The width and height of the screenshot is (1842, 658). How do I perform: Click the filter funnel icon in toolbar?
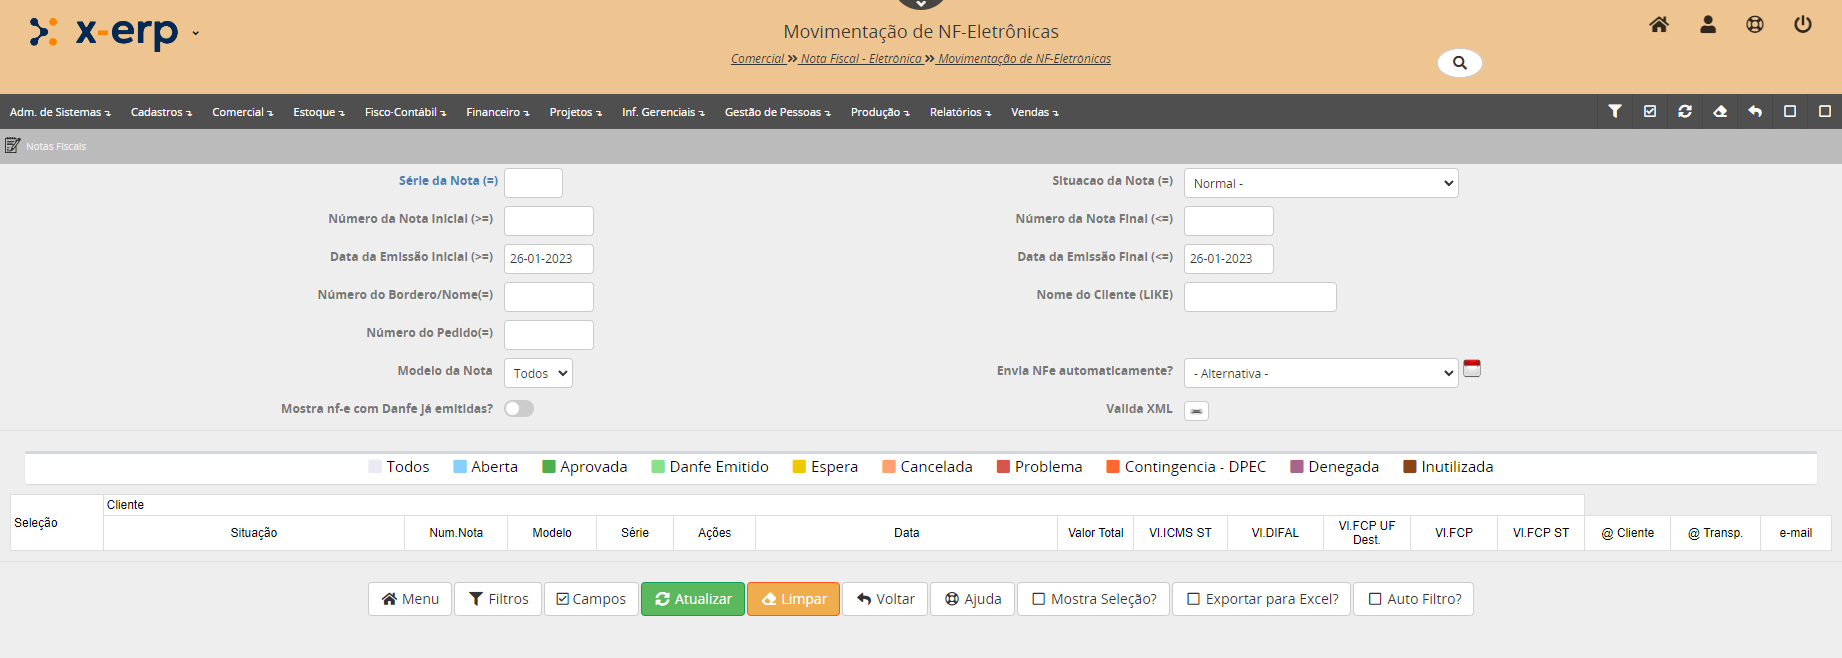[x=1615, y=112]
